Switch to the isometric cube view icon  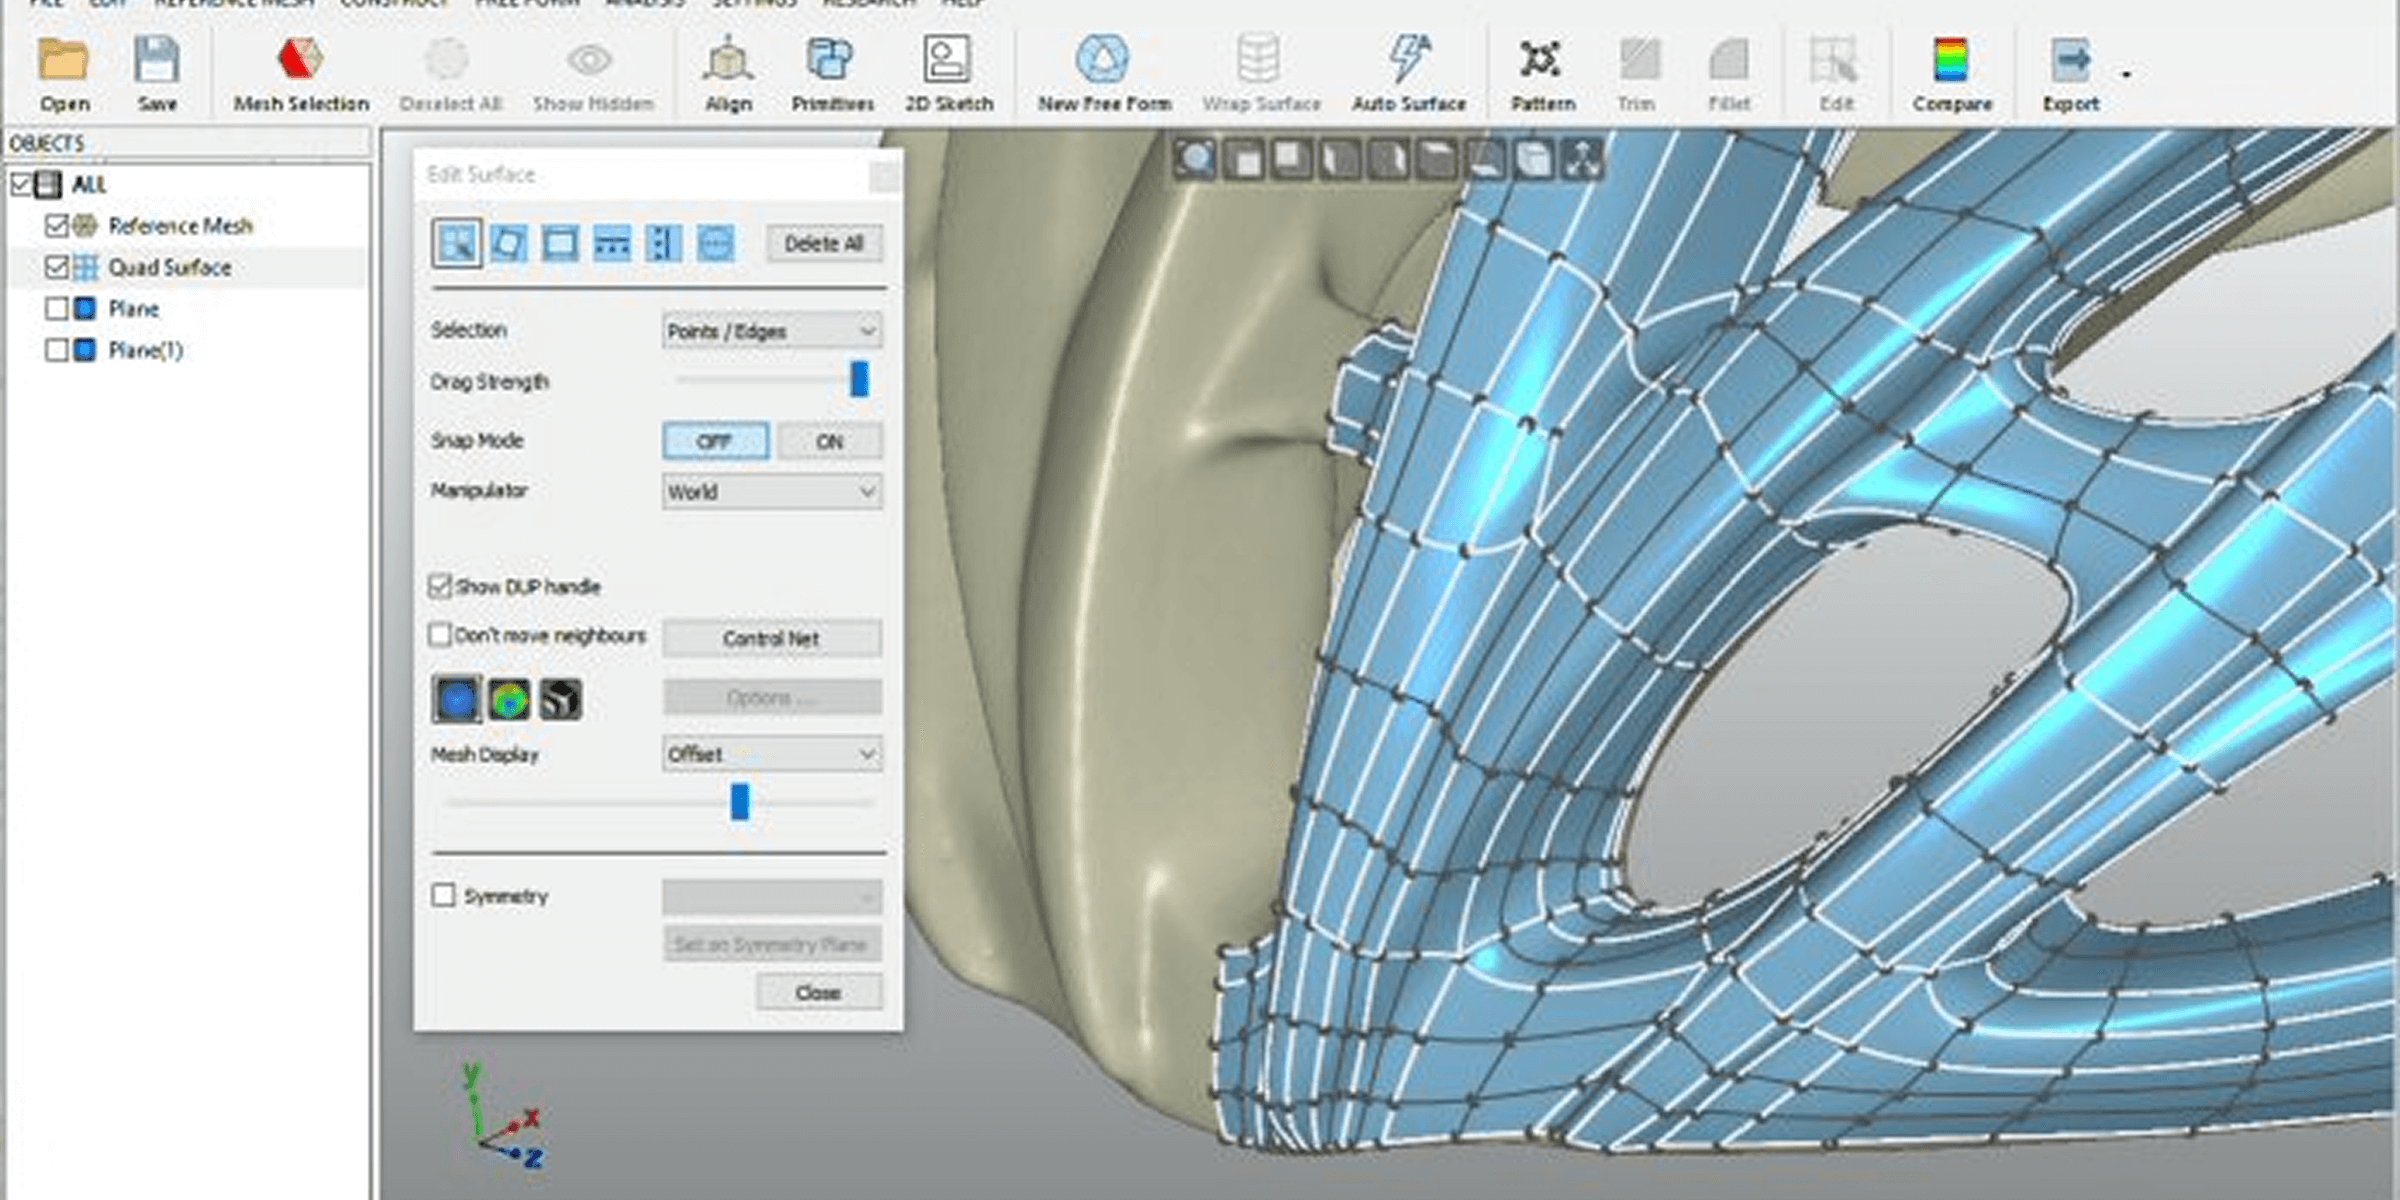(1534, 159)
